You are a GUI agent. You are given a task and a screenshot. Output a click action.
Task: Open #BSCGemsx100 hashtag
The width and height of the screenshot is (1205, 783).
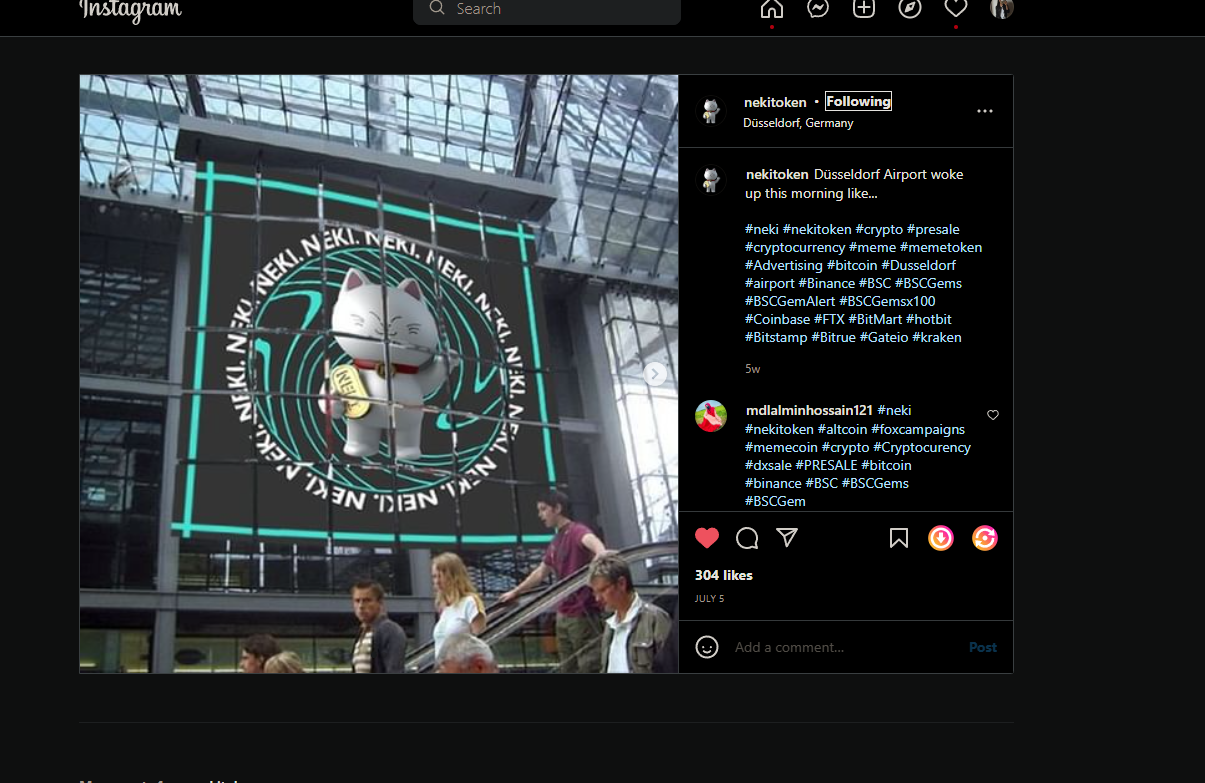coord(887,301)
